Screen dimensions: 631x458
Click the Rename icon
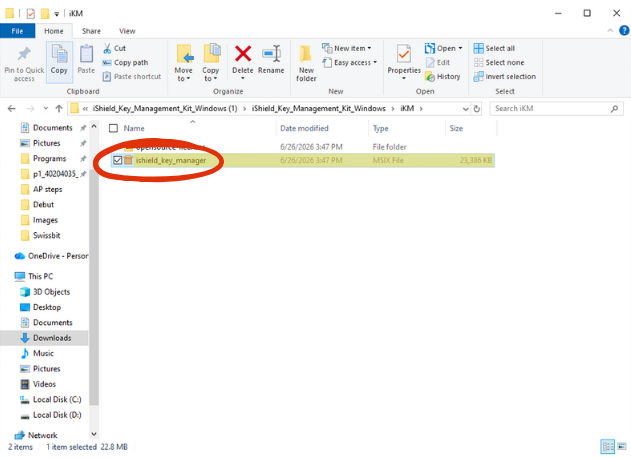(x=271, y=54)
